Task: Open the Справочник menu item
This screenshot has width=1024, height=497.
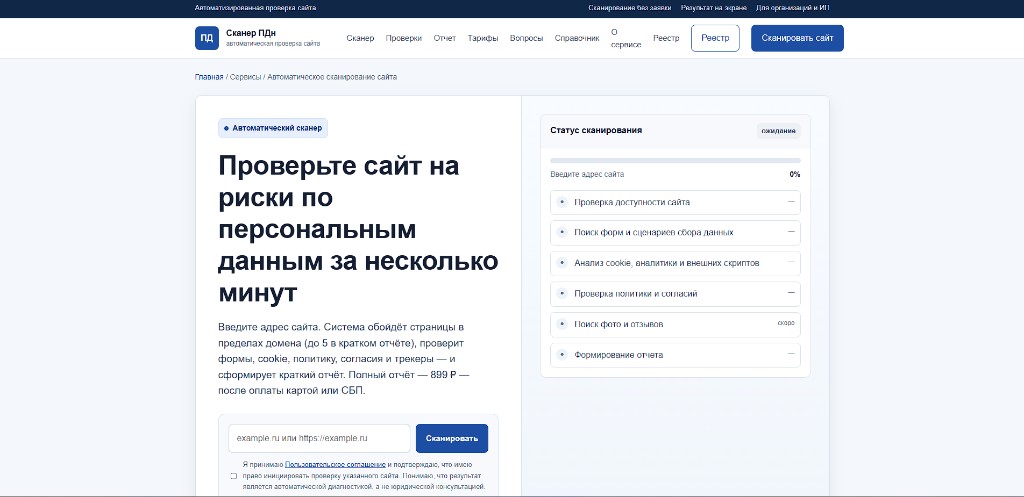Action: [577, 38]
